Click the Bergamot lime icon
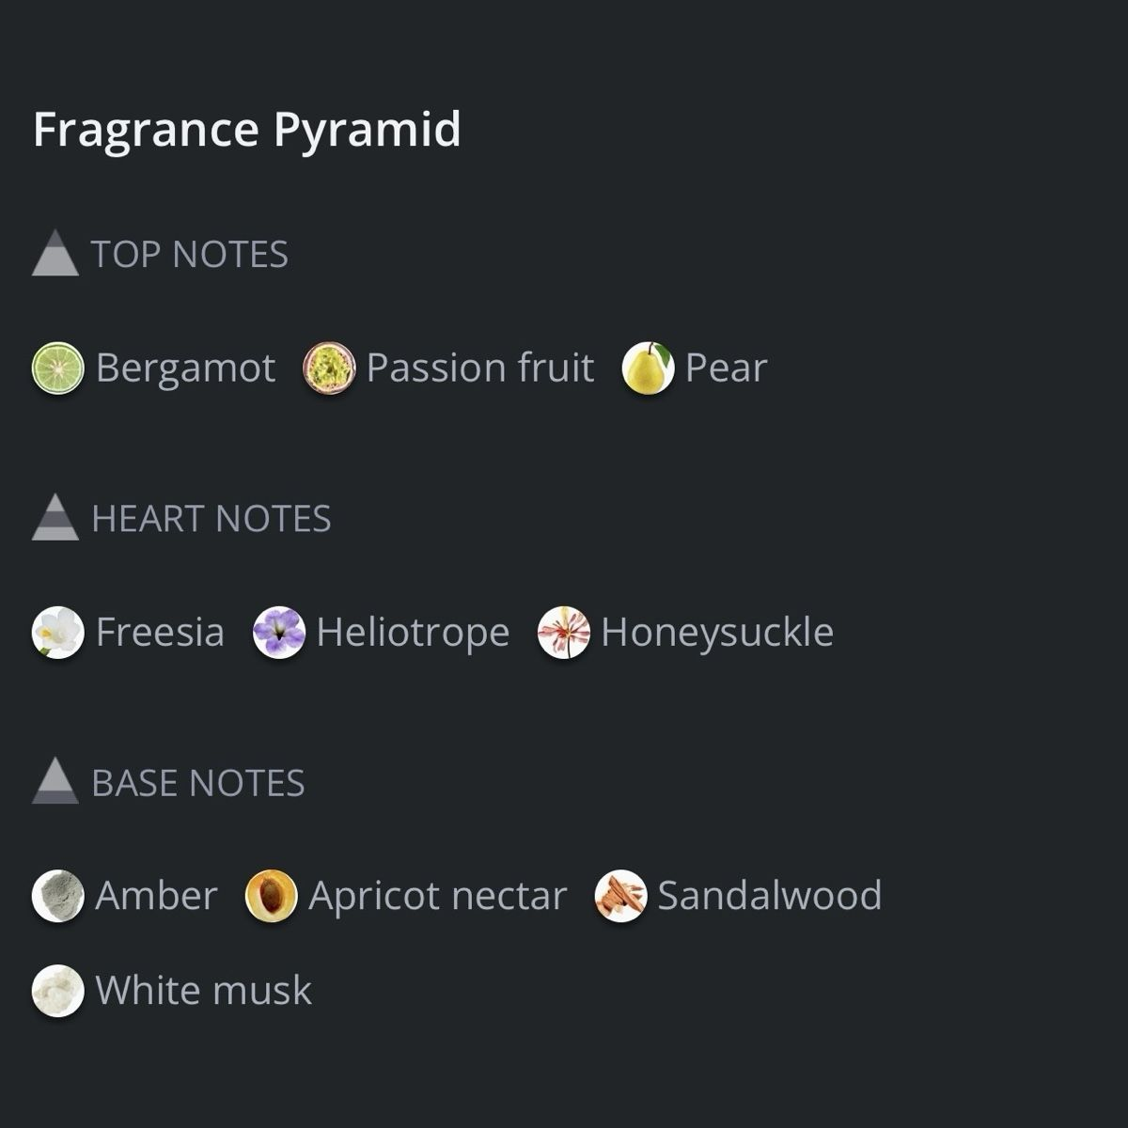 tap(58, 368)
